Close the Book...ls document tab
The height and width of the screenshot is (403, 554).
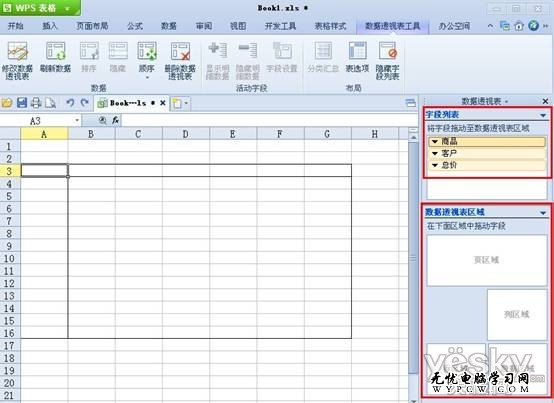(163, 103)
